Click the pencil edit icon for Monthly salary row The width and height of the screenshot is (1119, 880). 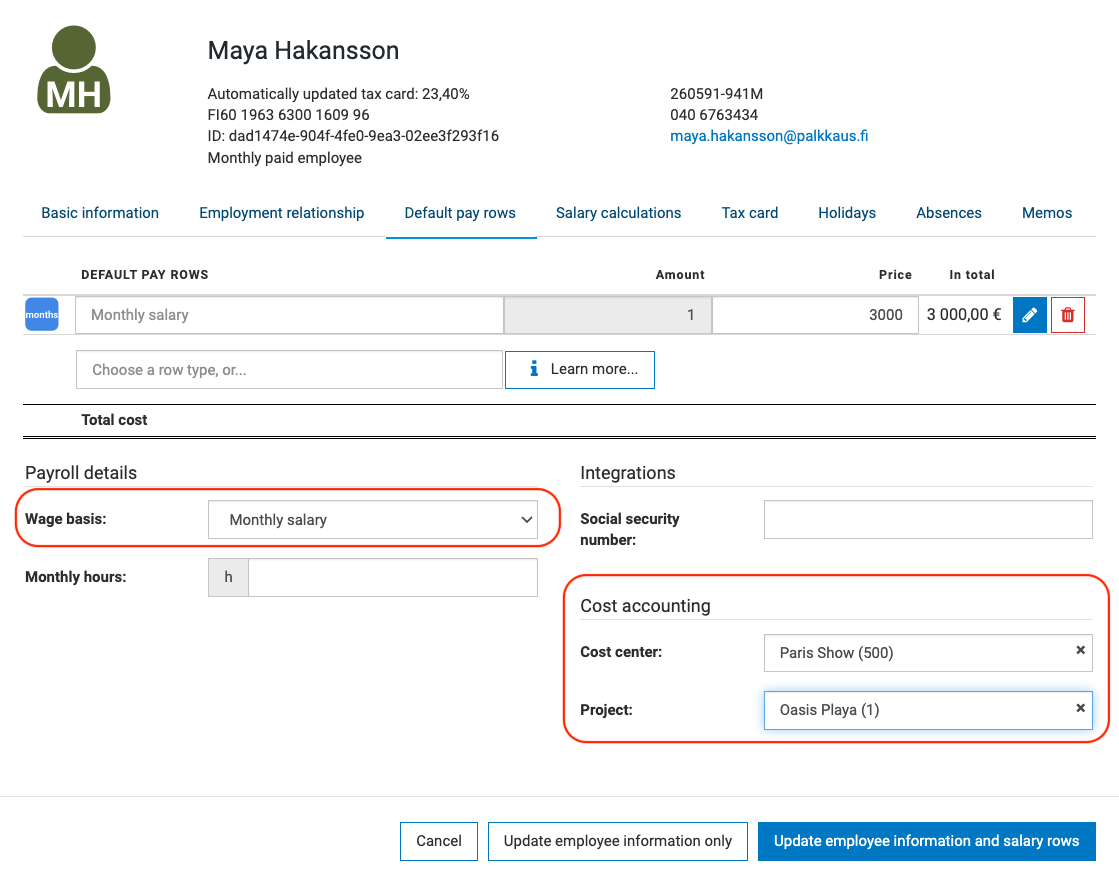(x=1029, y=315)
